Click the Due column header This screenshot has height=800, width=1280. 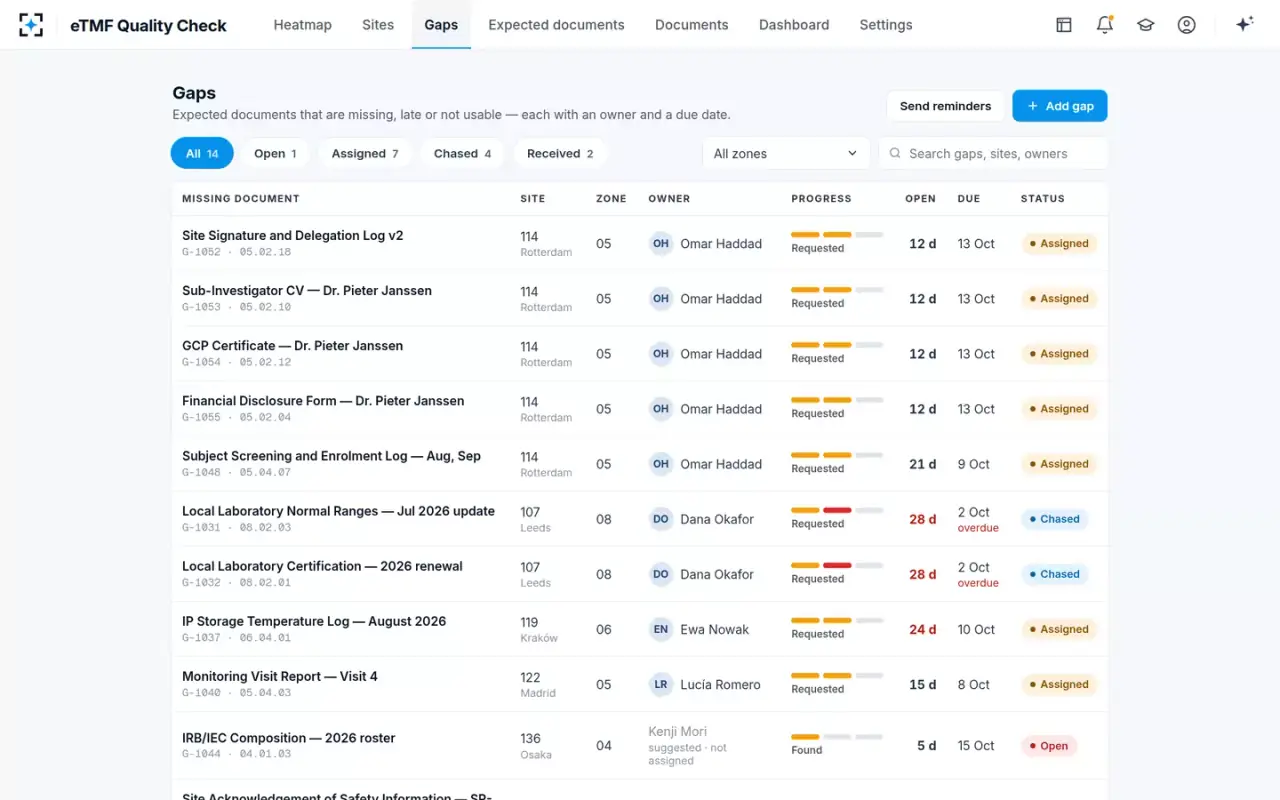(969, 199)
